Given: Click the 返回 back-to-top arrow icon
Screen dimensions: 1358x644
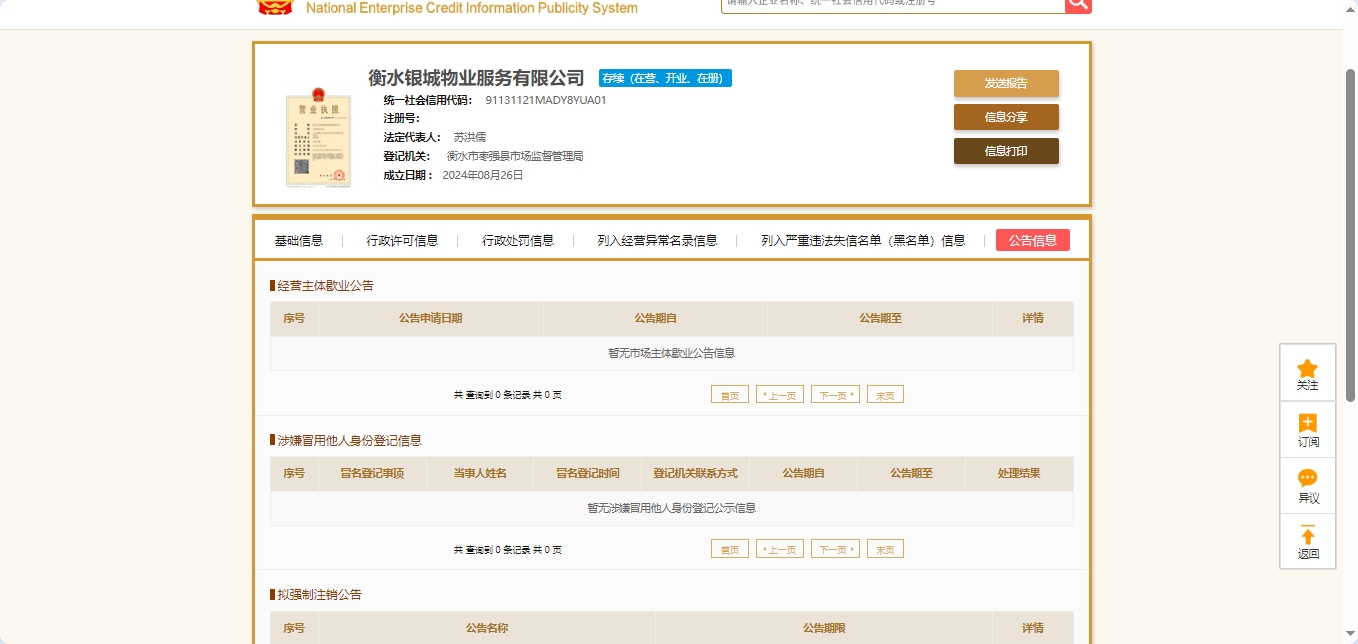Looking at the screenshot, I should [1307, 536].
